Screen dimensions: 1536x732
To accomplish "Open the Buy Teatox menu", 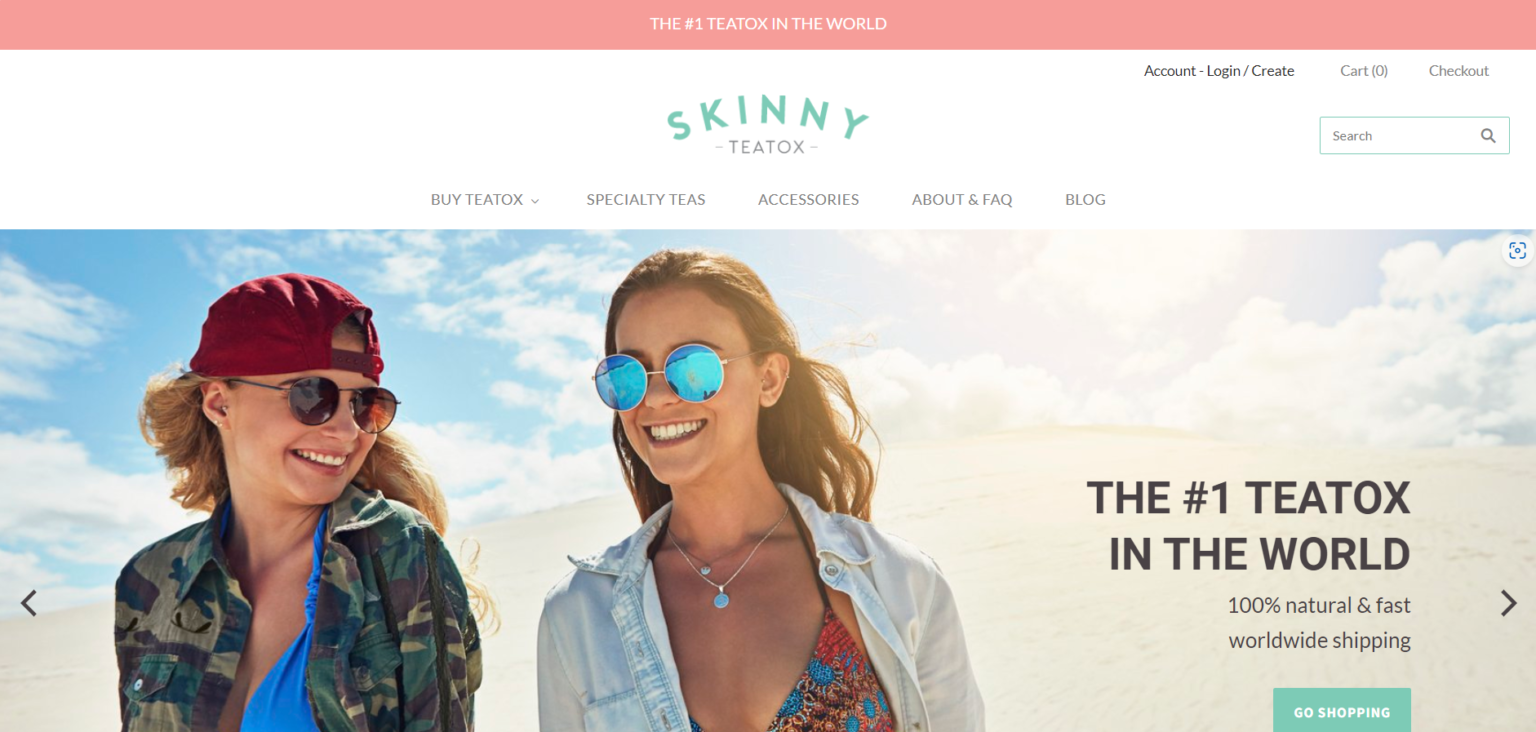I will pos(477,200).
